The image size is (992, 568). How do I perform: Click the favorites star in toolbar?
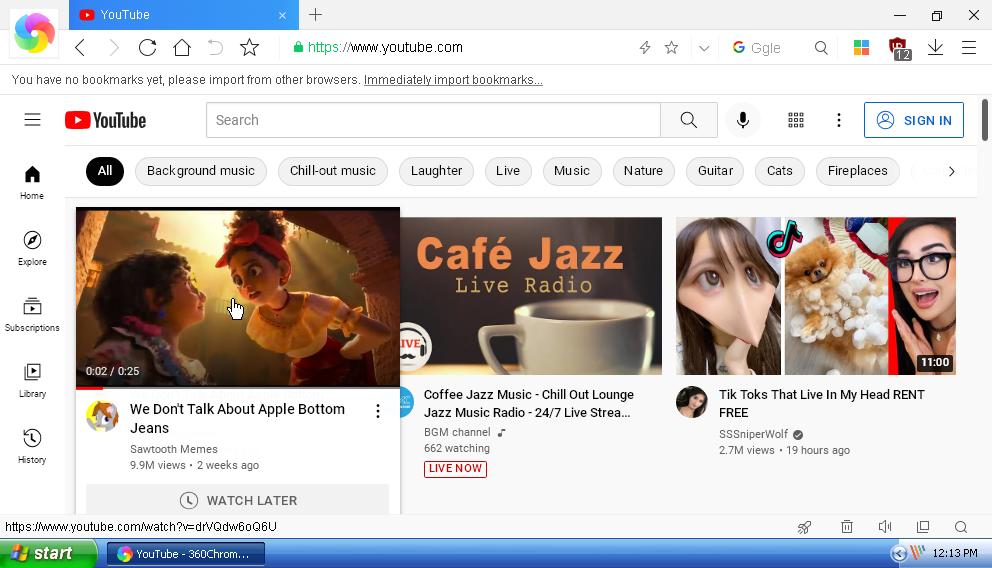[x=249, y=47]
